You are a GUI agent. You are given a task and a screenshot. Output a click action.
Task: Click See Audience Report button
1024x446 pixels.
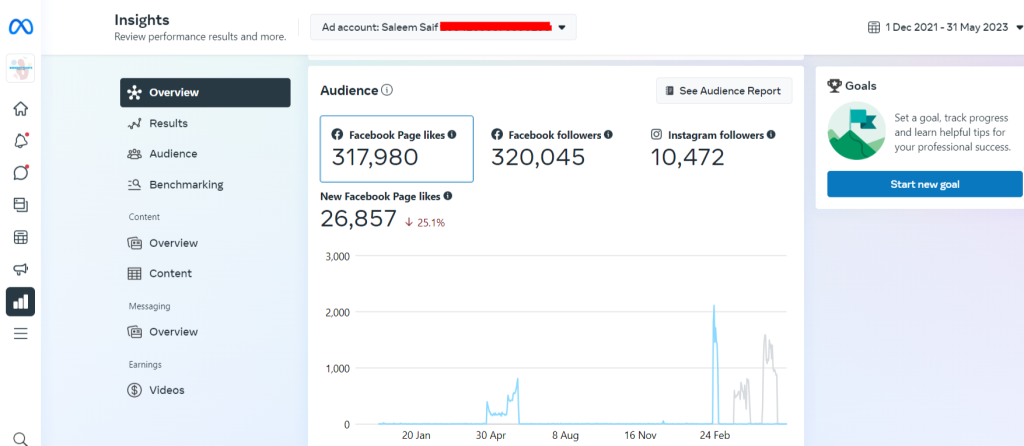pos(724,91)
